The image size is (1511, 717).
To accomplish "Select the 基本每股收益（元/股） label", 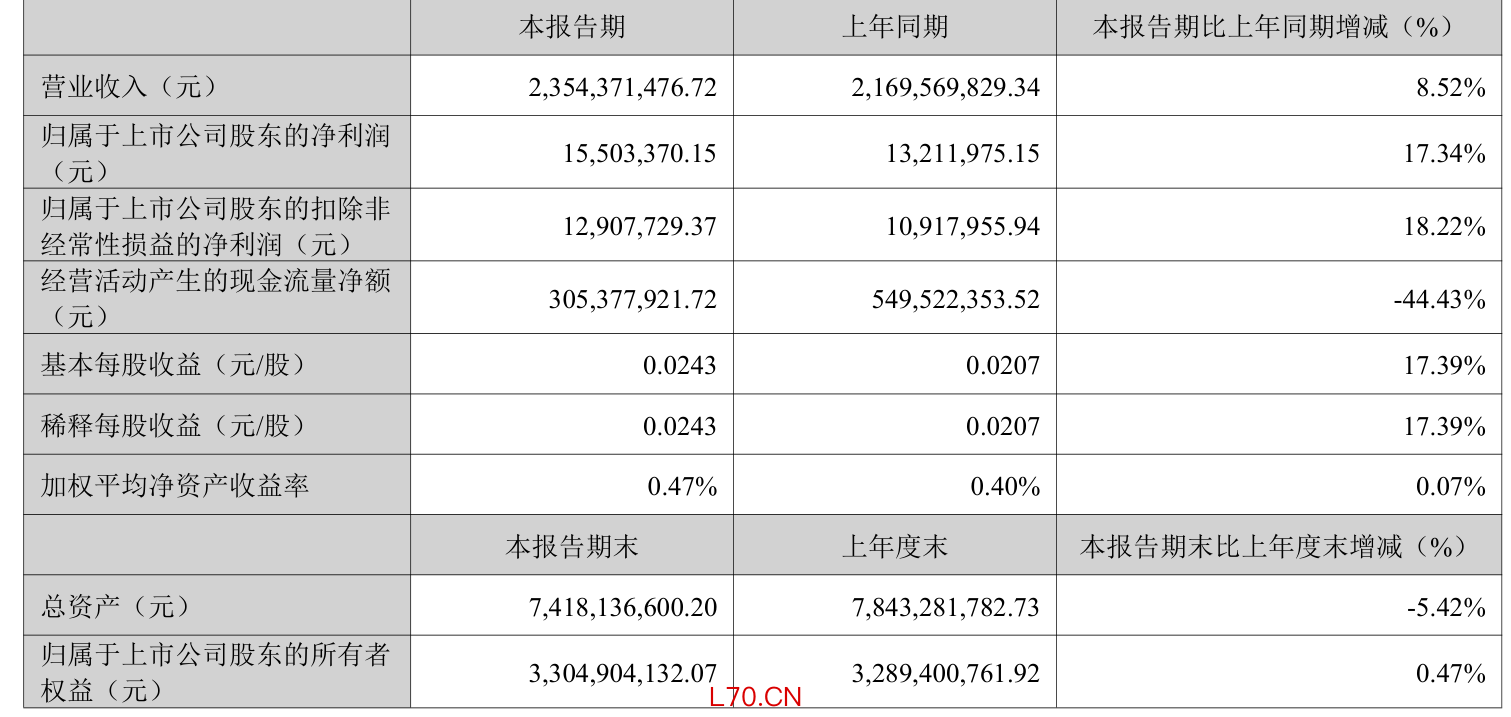I will pyautogui.click(x=173, y=365).
